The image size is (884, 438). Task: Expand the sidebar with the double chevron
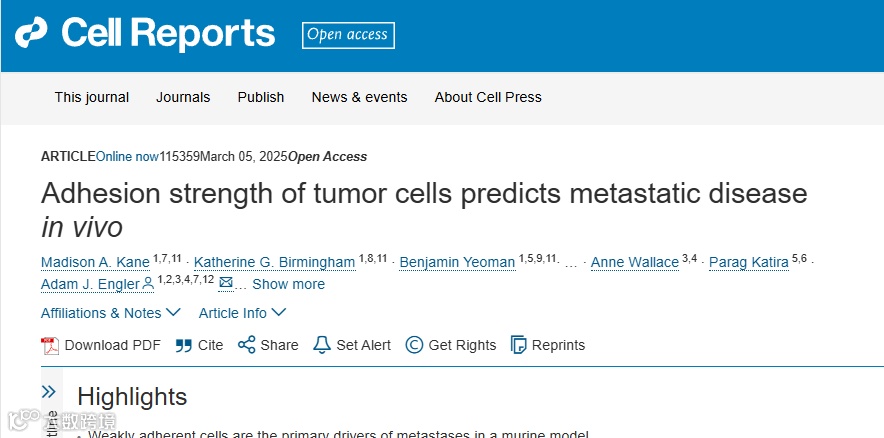click(x=48, y=392)
